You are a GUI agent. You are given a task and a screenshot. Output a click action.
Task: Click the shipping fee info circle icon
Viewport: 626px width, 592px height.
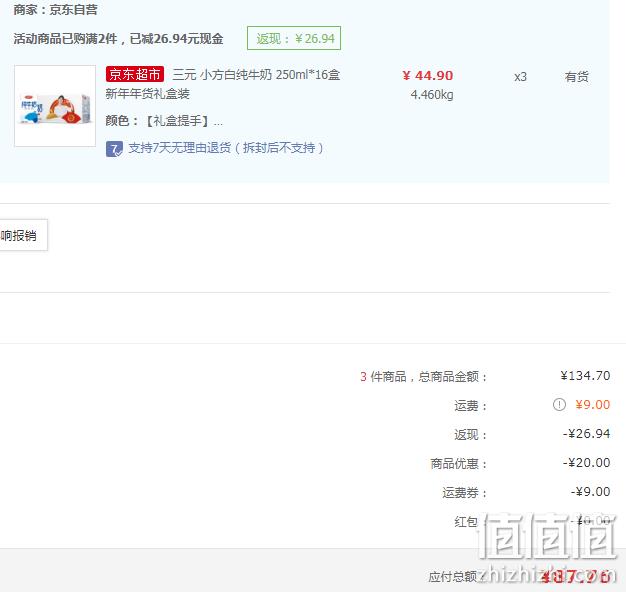559,405
